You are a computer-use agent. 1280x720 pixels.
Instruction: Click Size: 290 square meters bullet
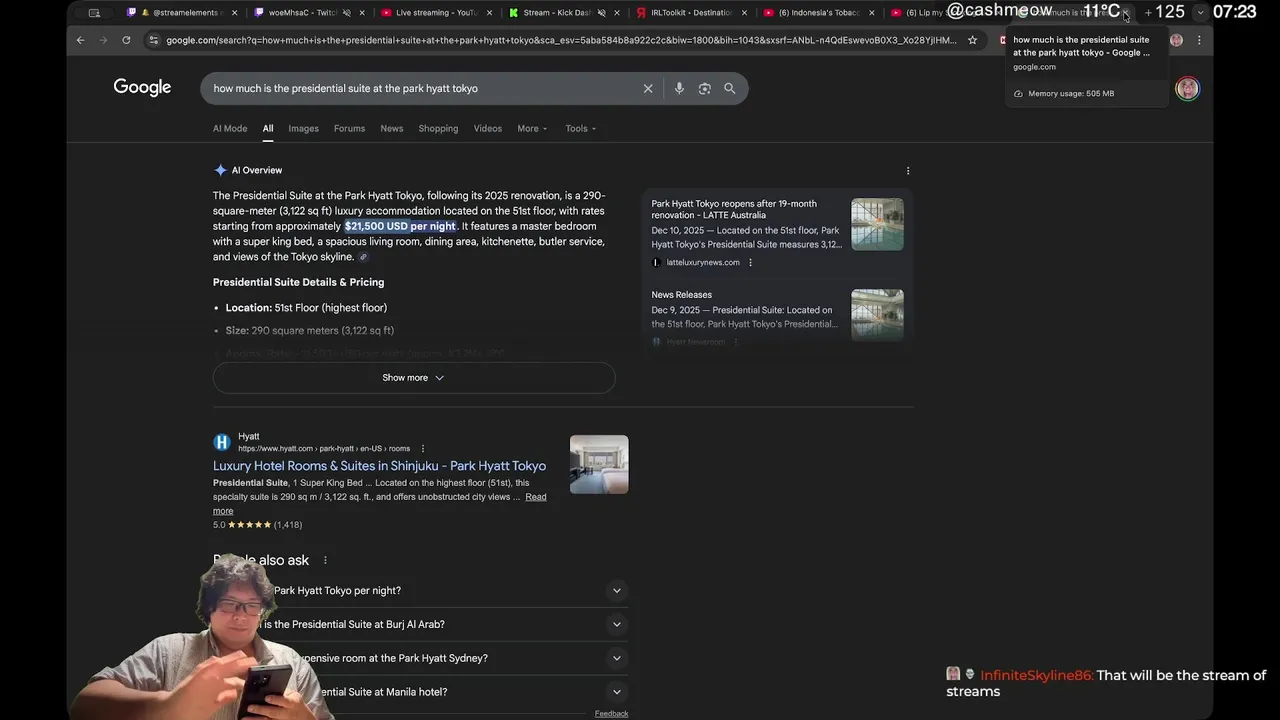(309, 331)
